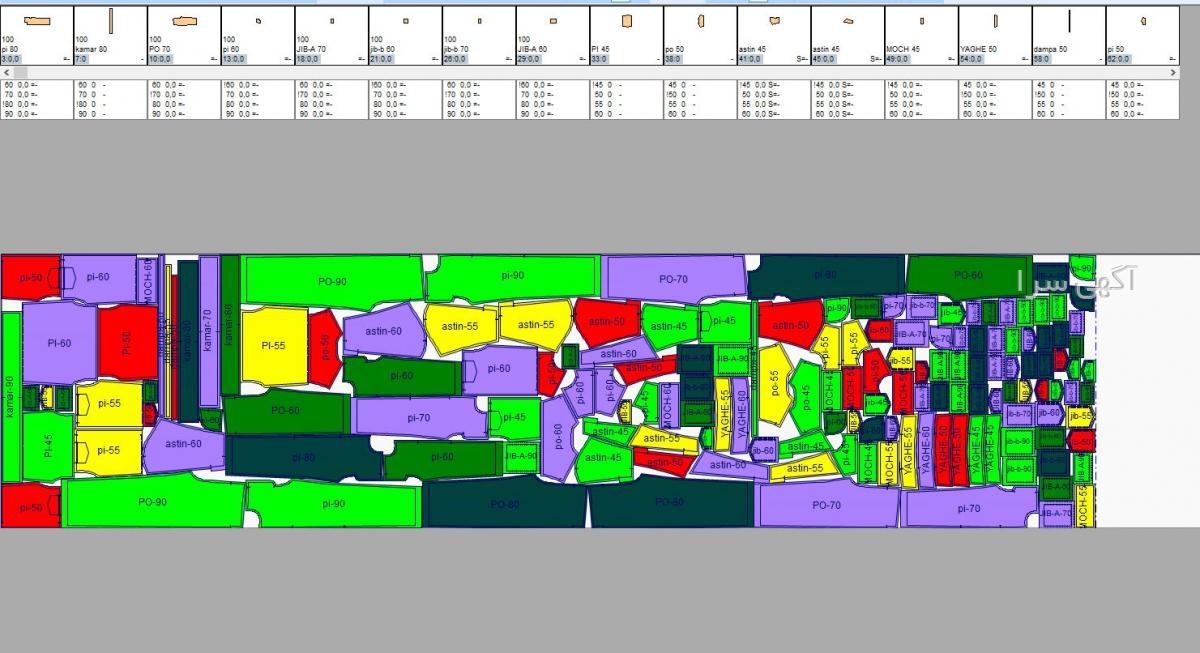Click the green pi-90 piece along top edge
Image resolution: width=1200 pixels, height=653 pixels.
[512, 275]
